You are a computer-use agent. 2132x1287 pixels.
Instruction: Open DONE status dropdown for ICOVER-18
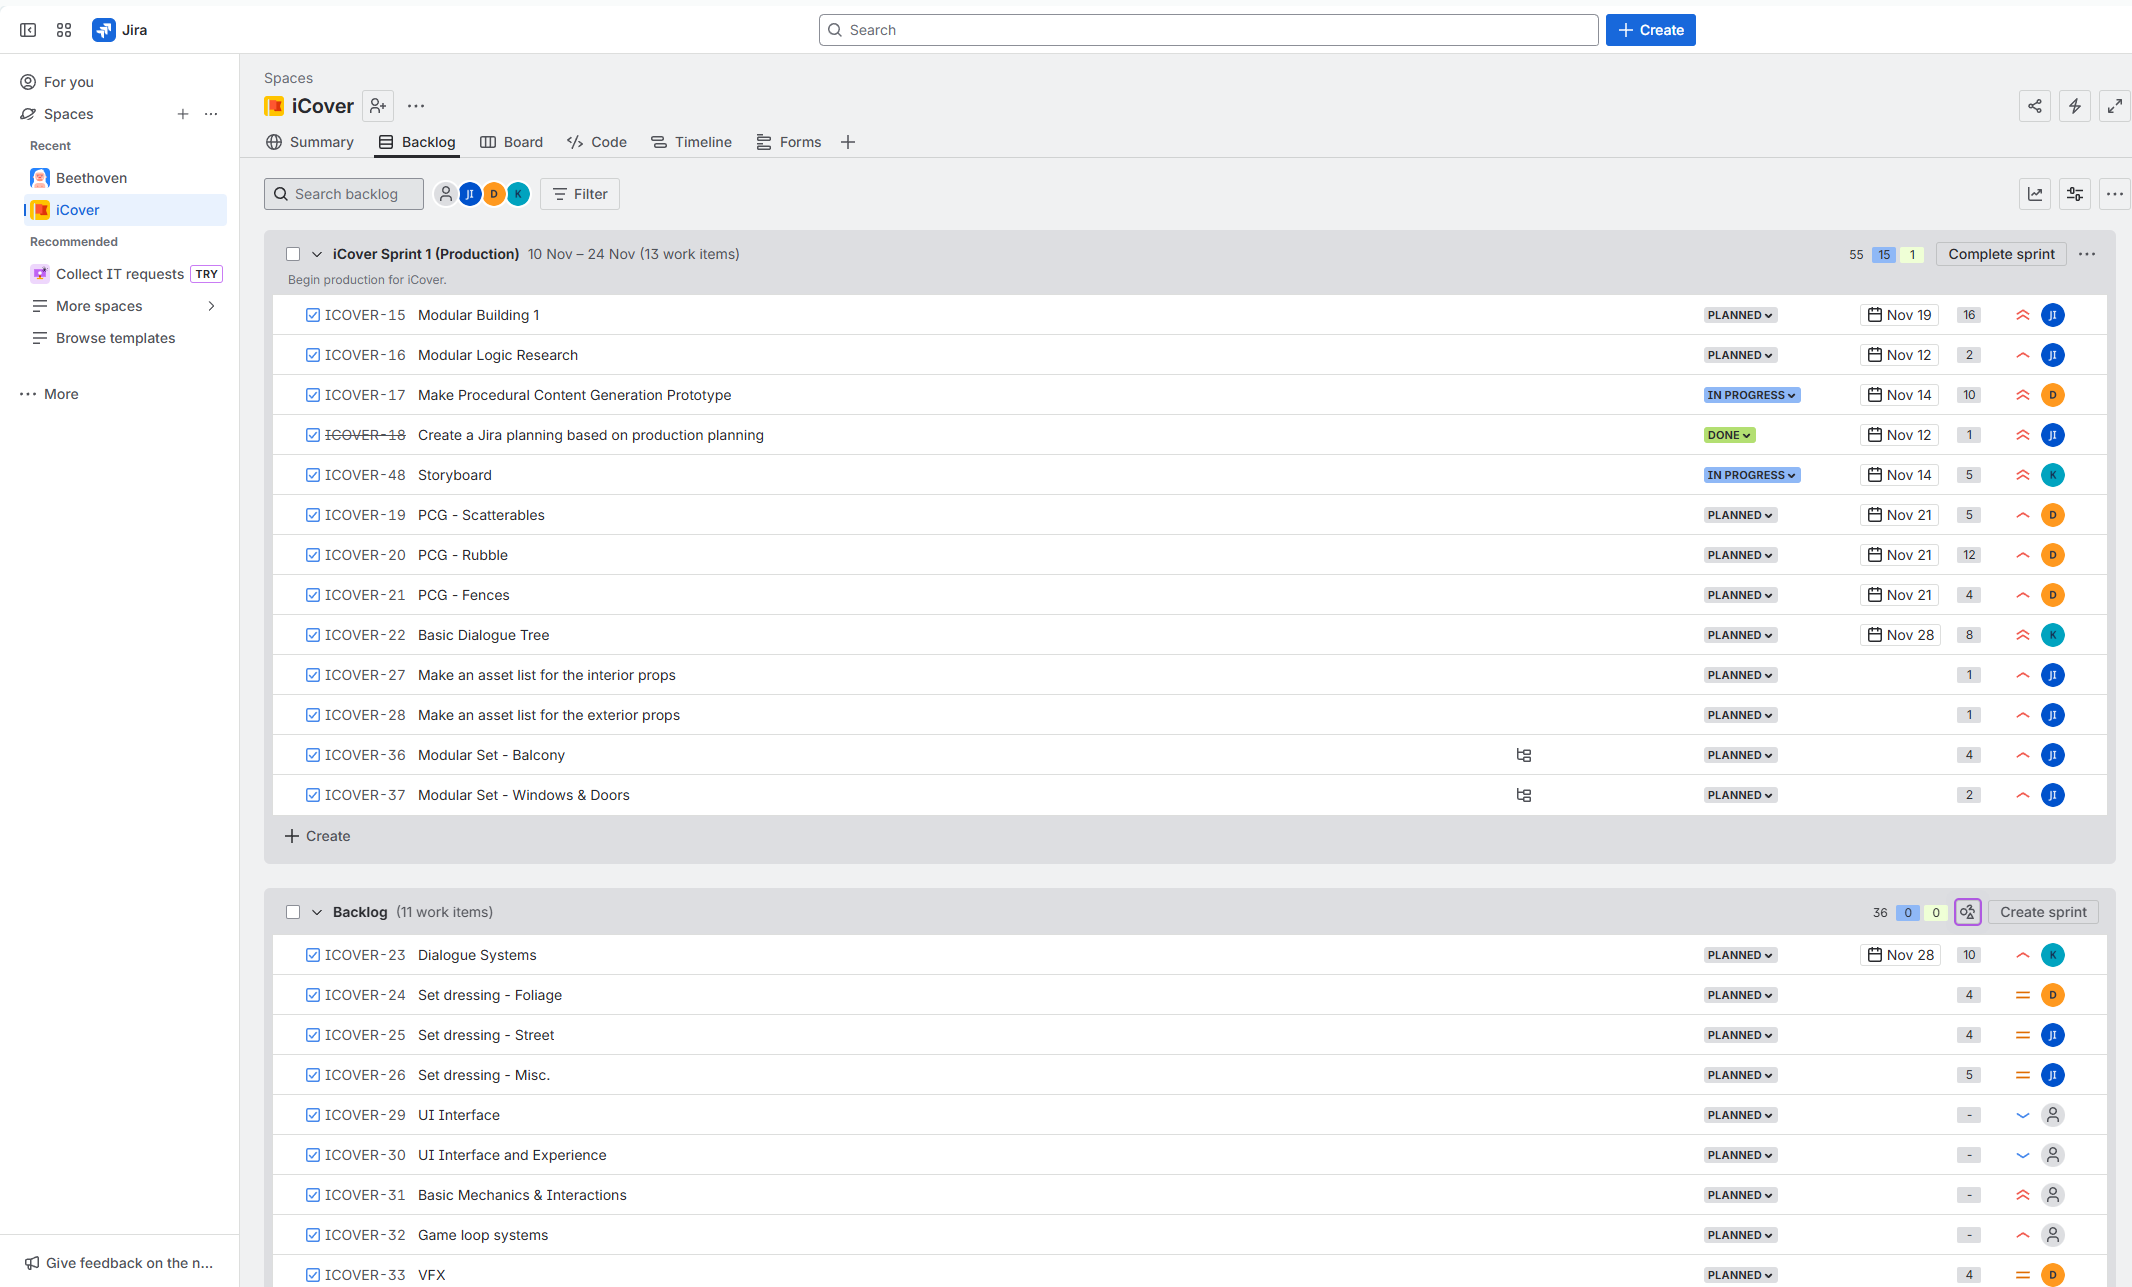[1729, 435]
